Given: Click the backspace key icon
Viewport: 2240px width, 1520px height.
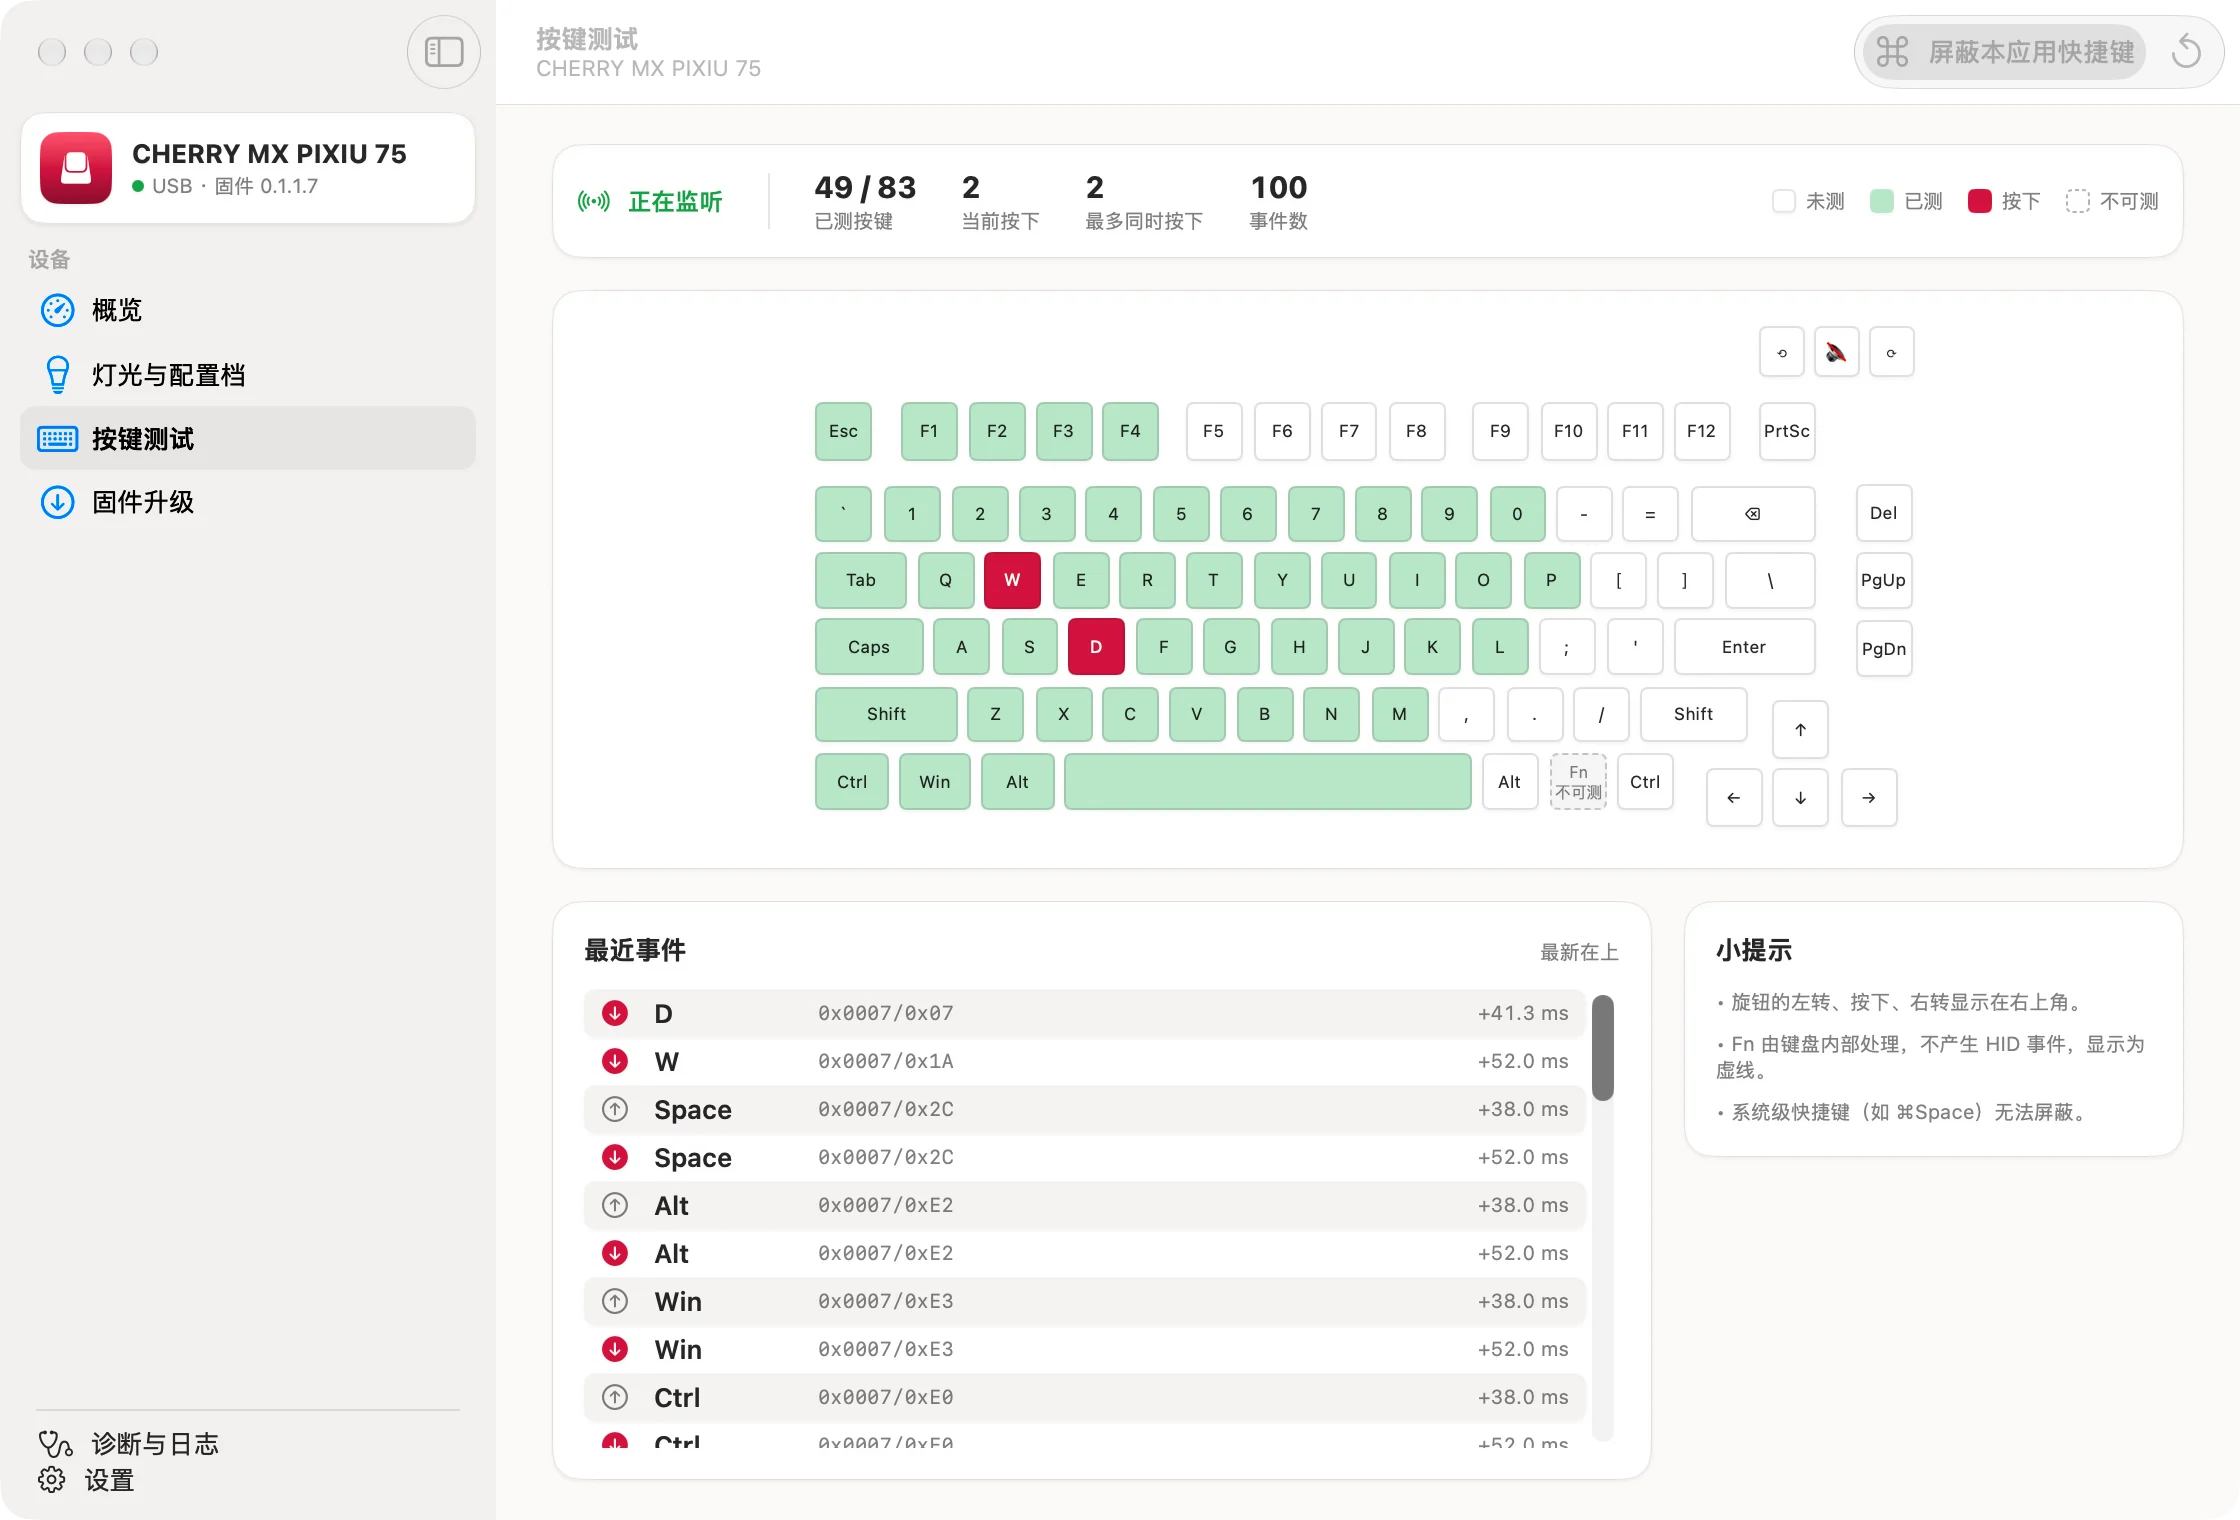Looking at the screenshot, I should [x=1752, y=514].
